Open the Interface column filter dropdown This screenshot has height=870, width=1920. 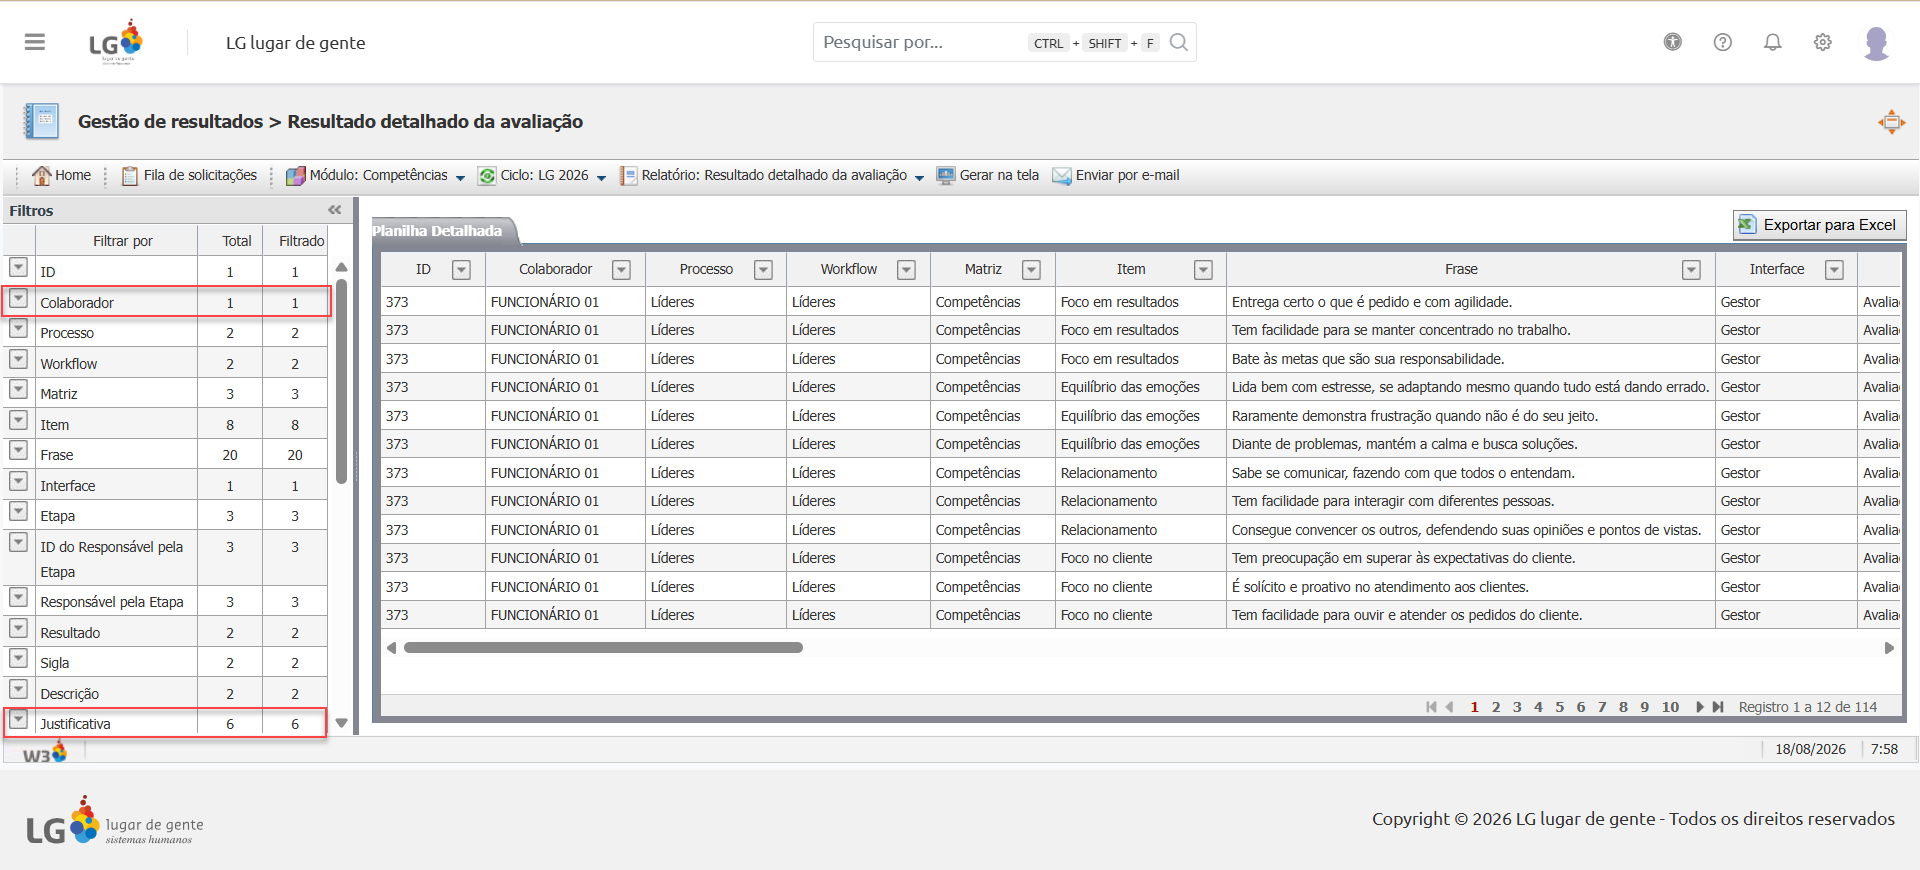[x=1834, y=270]
